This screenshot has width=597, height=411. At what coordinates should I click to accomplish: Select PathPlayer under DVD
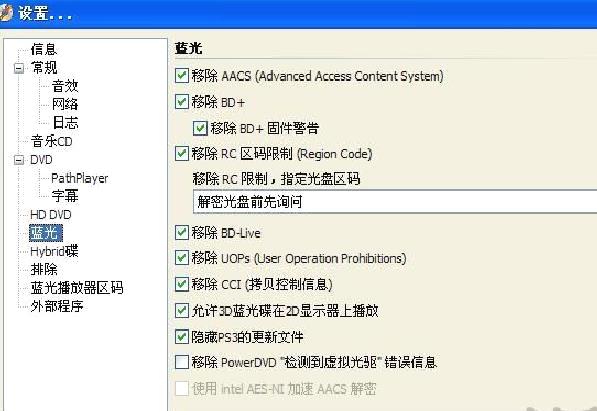click(80, 178)
